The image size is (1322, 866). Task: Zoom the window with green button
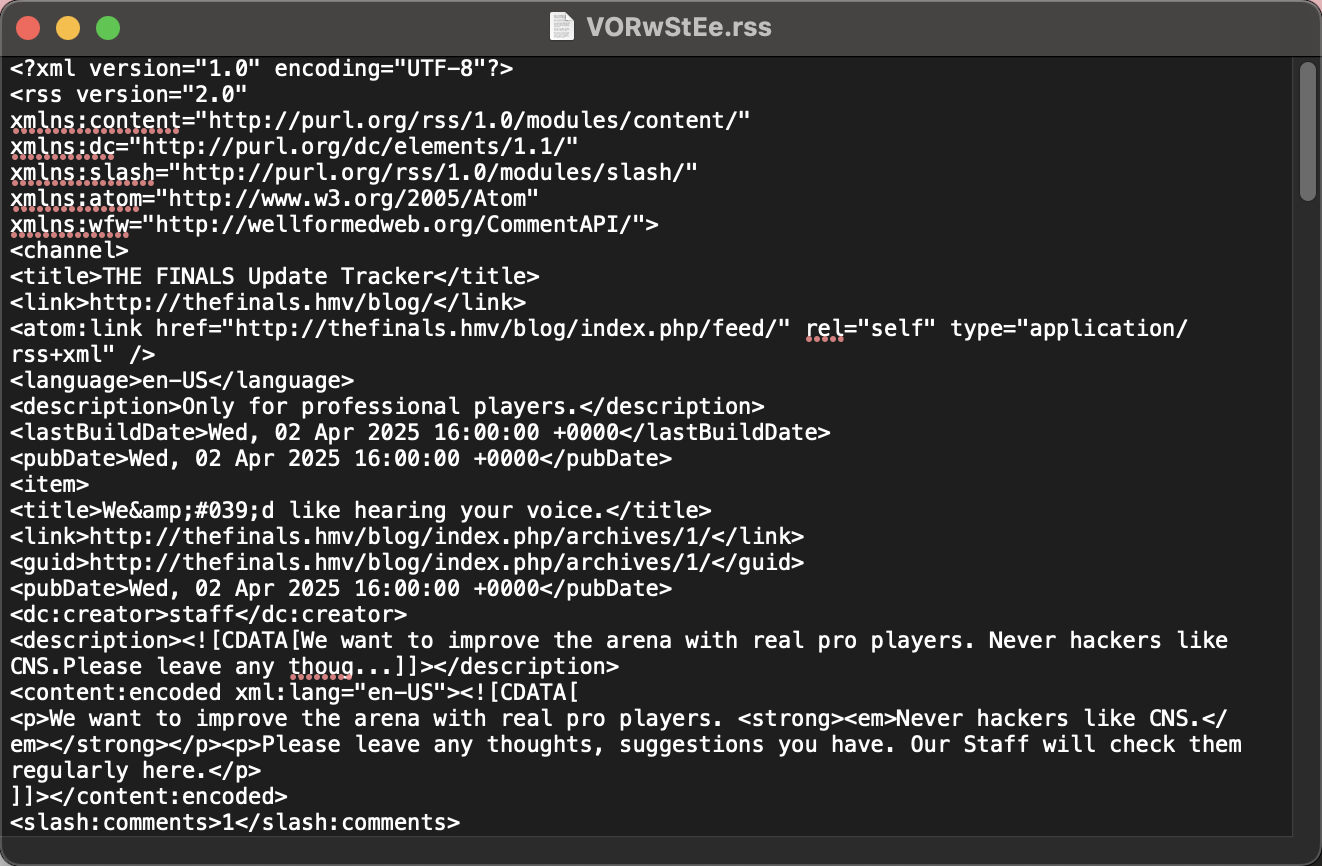108,28
